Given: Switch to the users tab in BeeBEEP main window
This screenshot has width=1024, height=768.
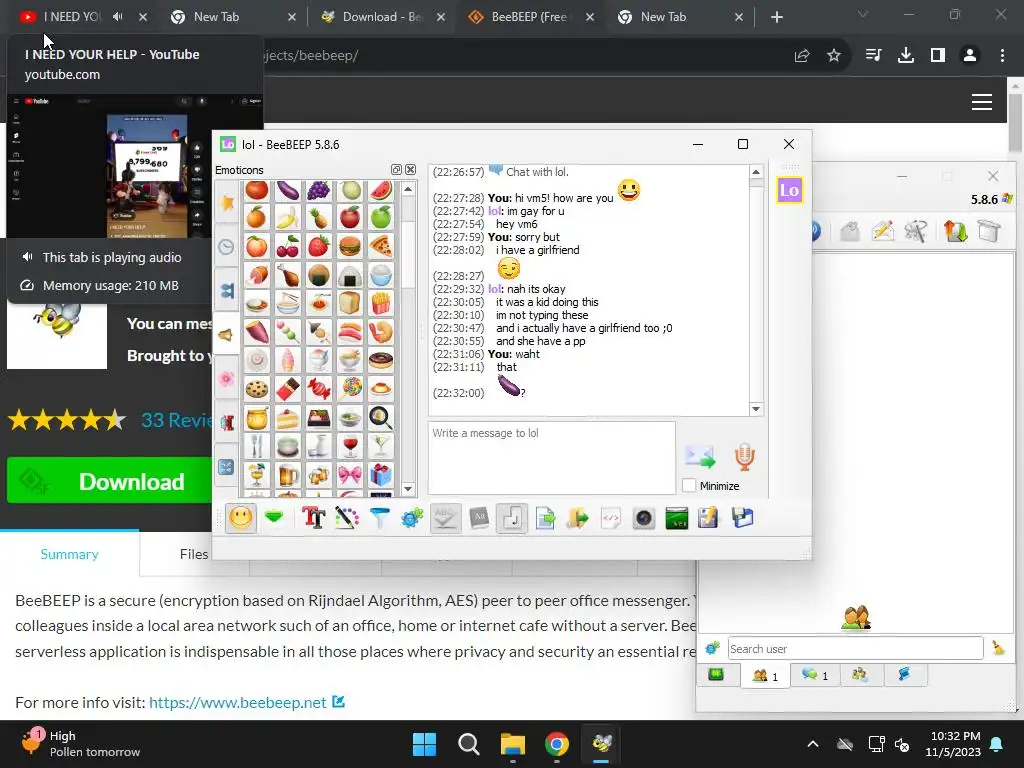Looking at the screenshot, I should pos(765,675).
